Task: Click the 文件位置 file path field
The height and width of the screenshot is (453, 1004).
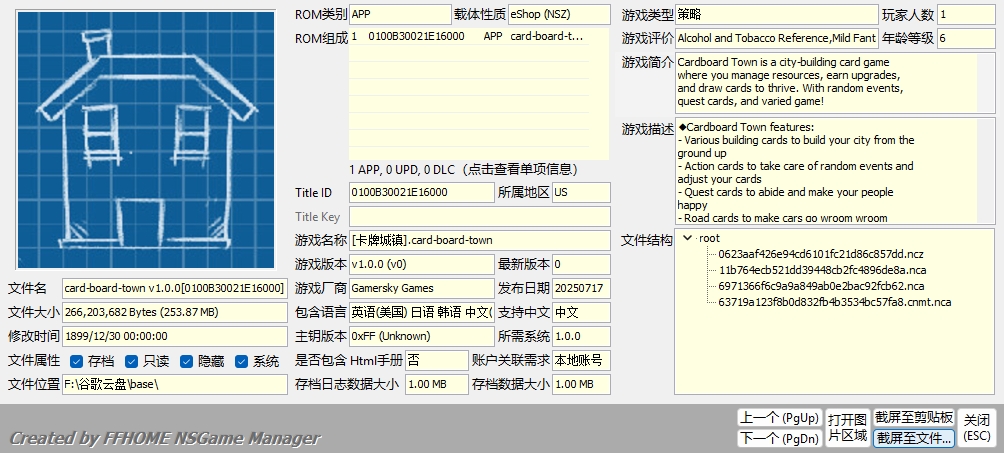Action: tap(174, 384)
